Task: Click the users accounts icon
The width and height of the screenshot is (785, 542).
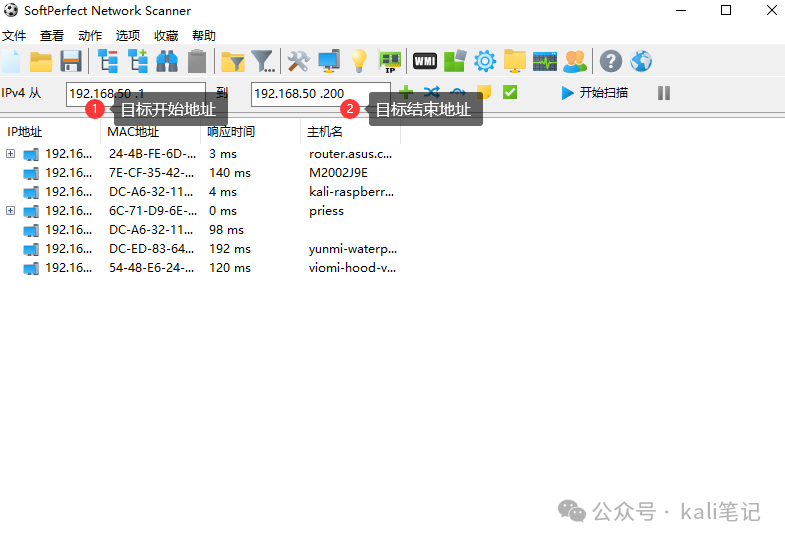Action: [575, 62]
